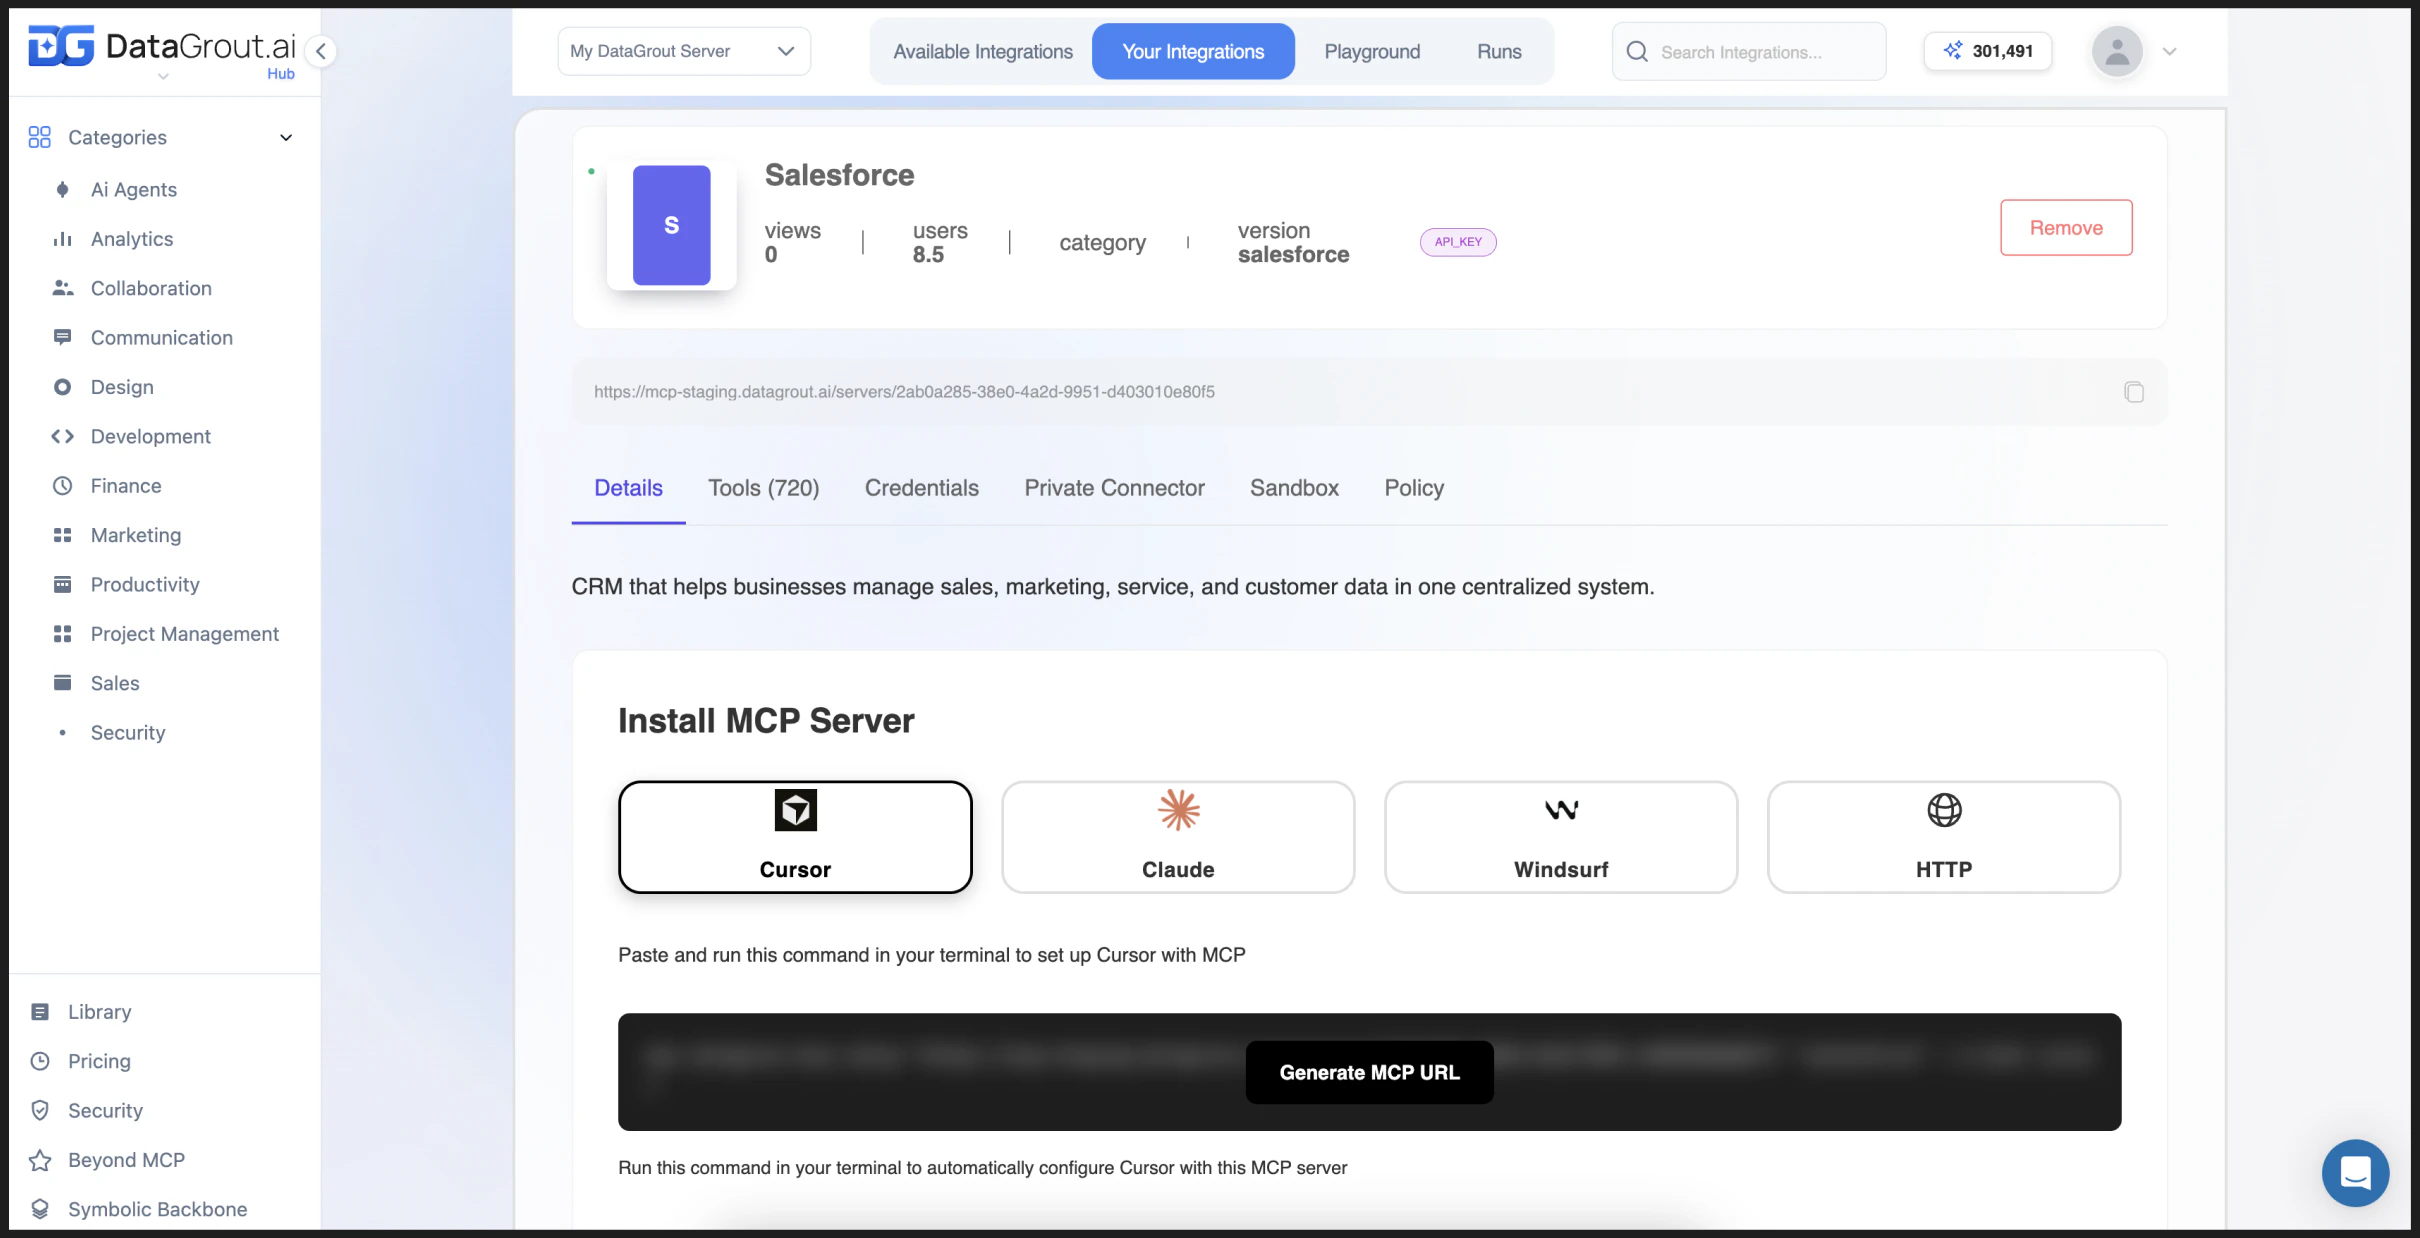
Task: Click the Collaboration people icon
Action: 62,288
